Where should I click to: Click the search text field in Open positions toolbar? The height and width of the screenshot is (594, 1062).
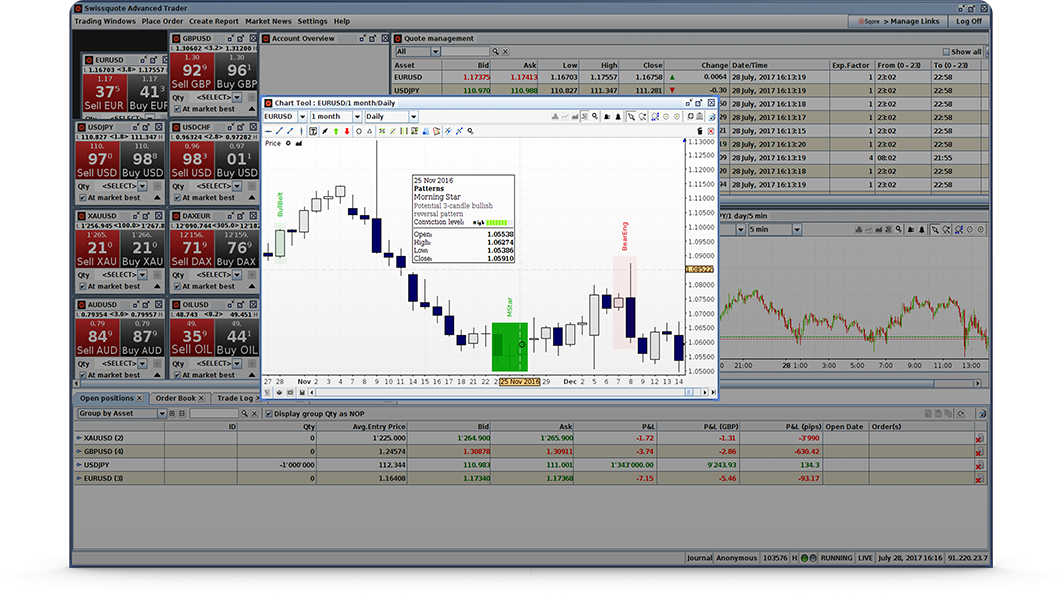[214, 413]
